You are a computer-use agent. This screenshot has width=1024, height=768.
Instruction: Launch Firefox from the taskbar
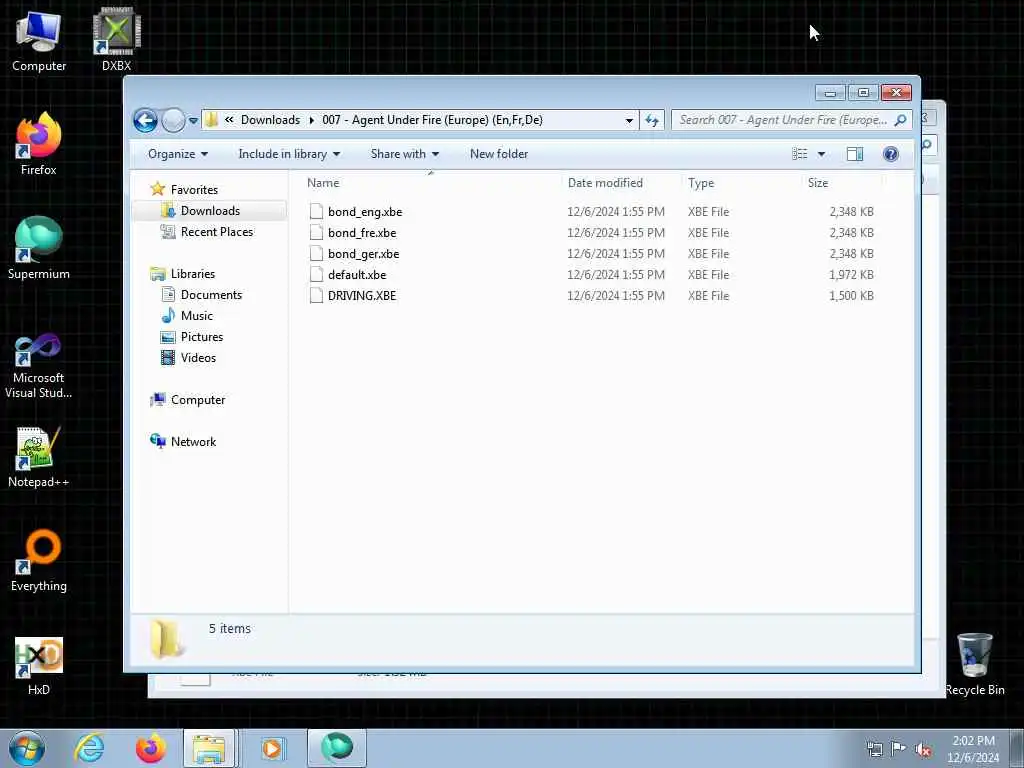(150, 748)
